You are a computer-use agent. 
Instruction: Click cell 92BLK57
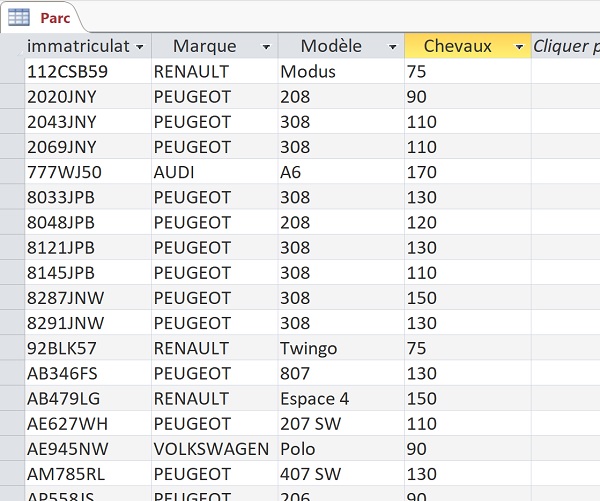coord(88,348)
